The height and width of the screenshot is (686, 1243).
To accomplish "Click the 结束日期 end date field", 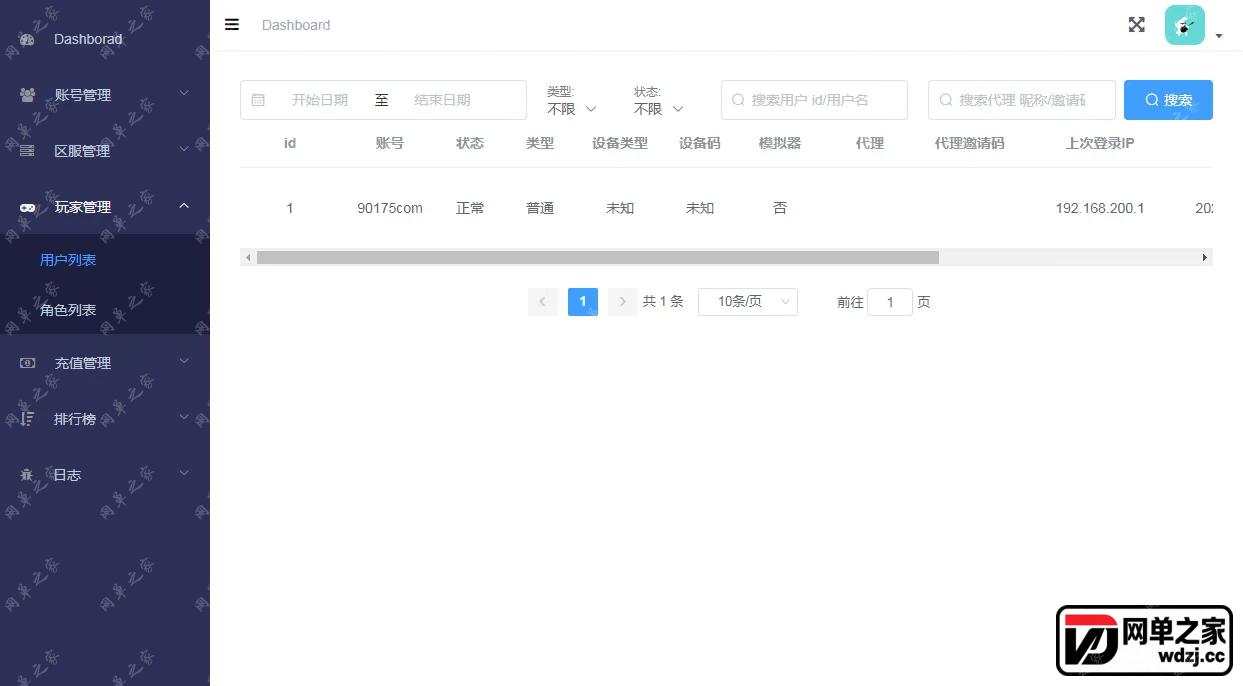I will pyautogui.click(x=443, y=100).
